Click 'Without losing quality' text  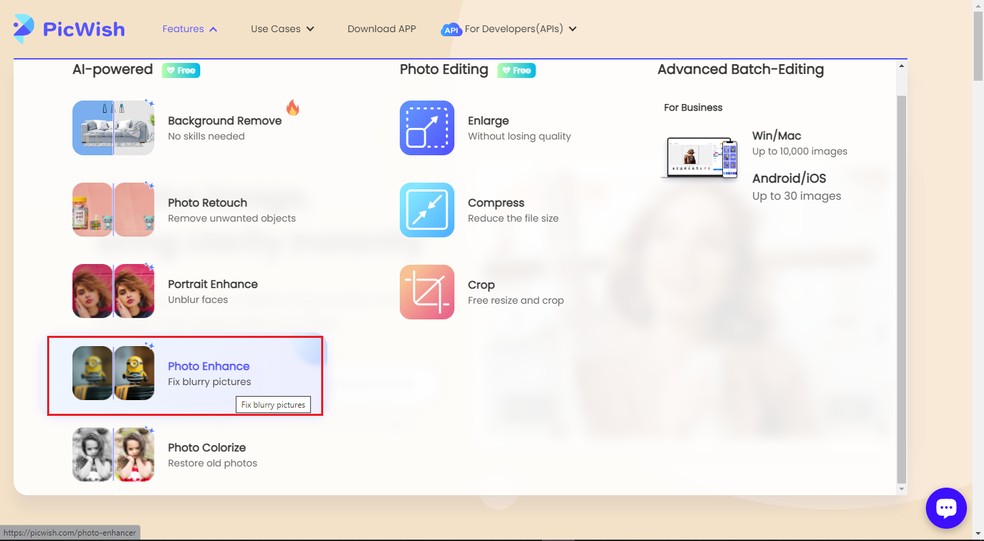tap(519, 136)
